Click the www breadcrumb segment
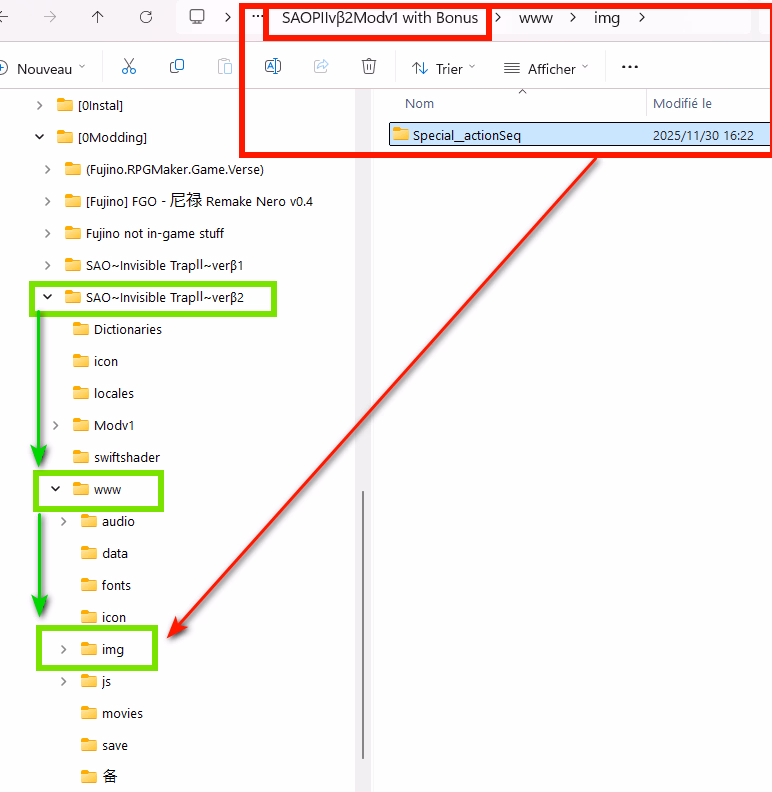Image resolution: width=772 pixels, height=792 pixels. (535, 18)
